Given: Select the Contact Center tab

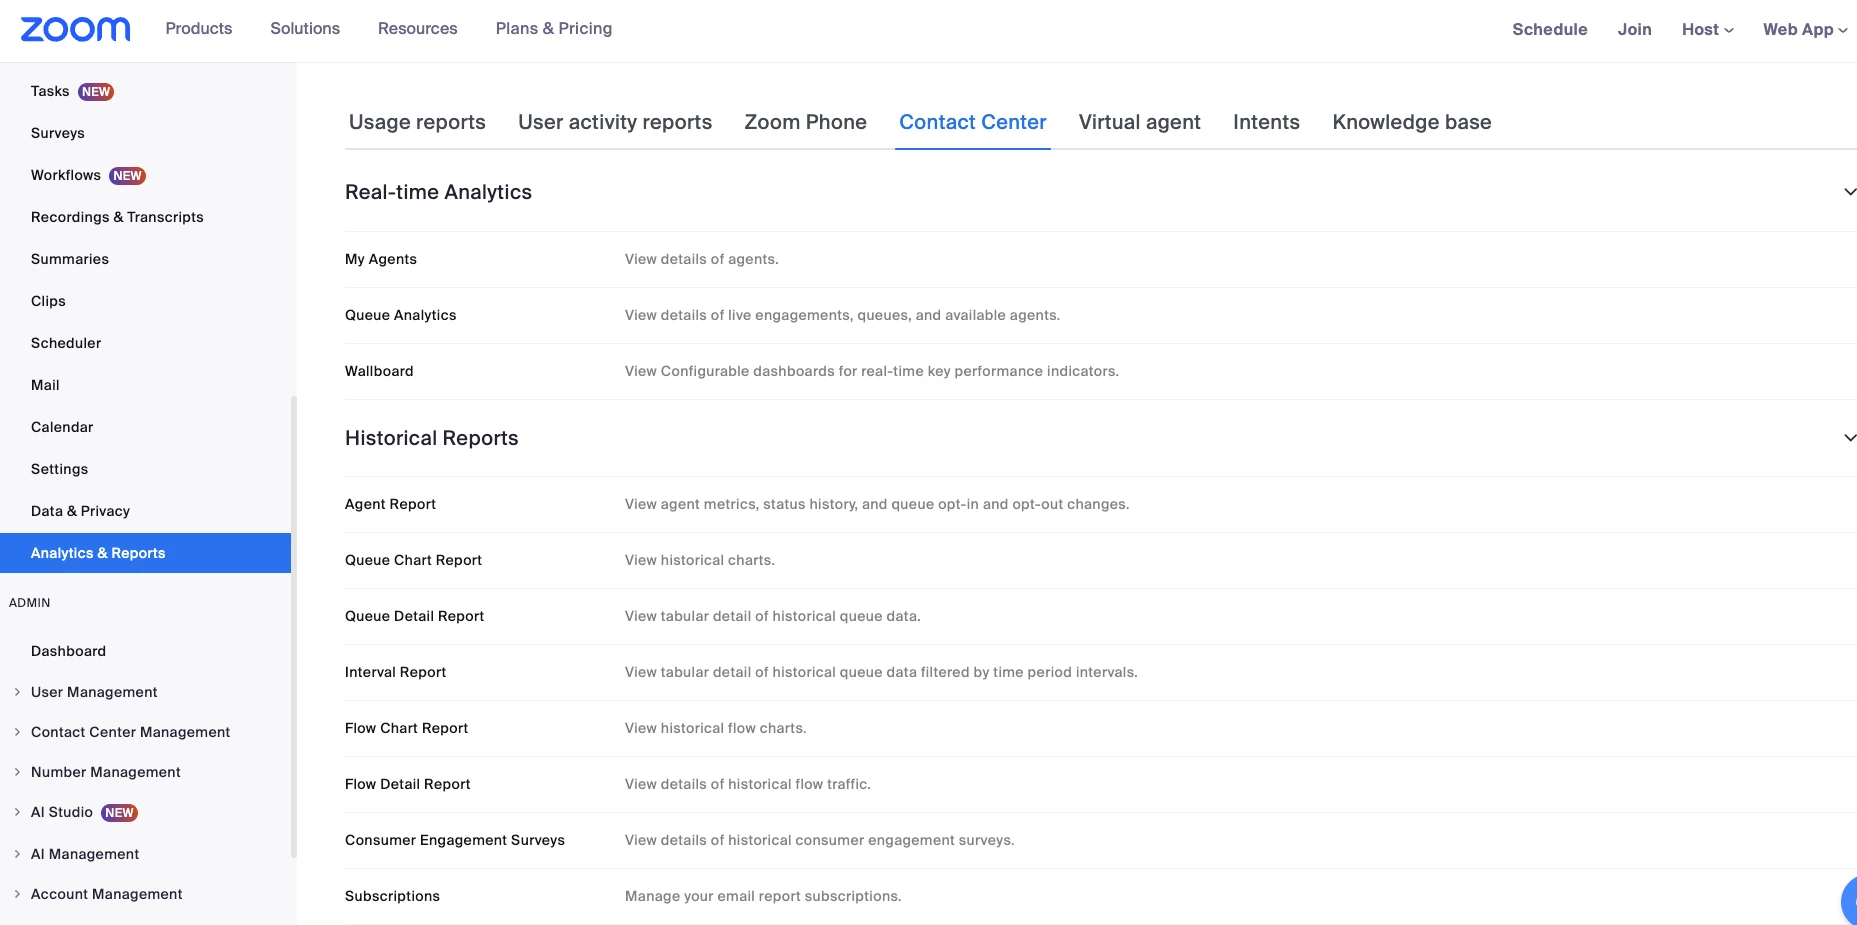Looking at the screenshot, I should (x=973, y=122).
